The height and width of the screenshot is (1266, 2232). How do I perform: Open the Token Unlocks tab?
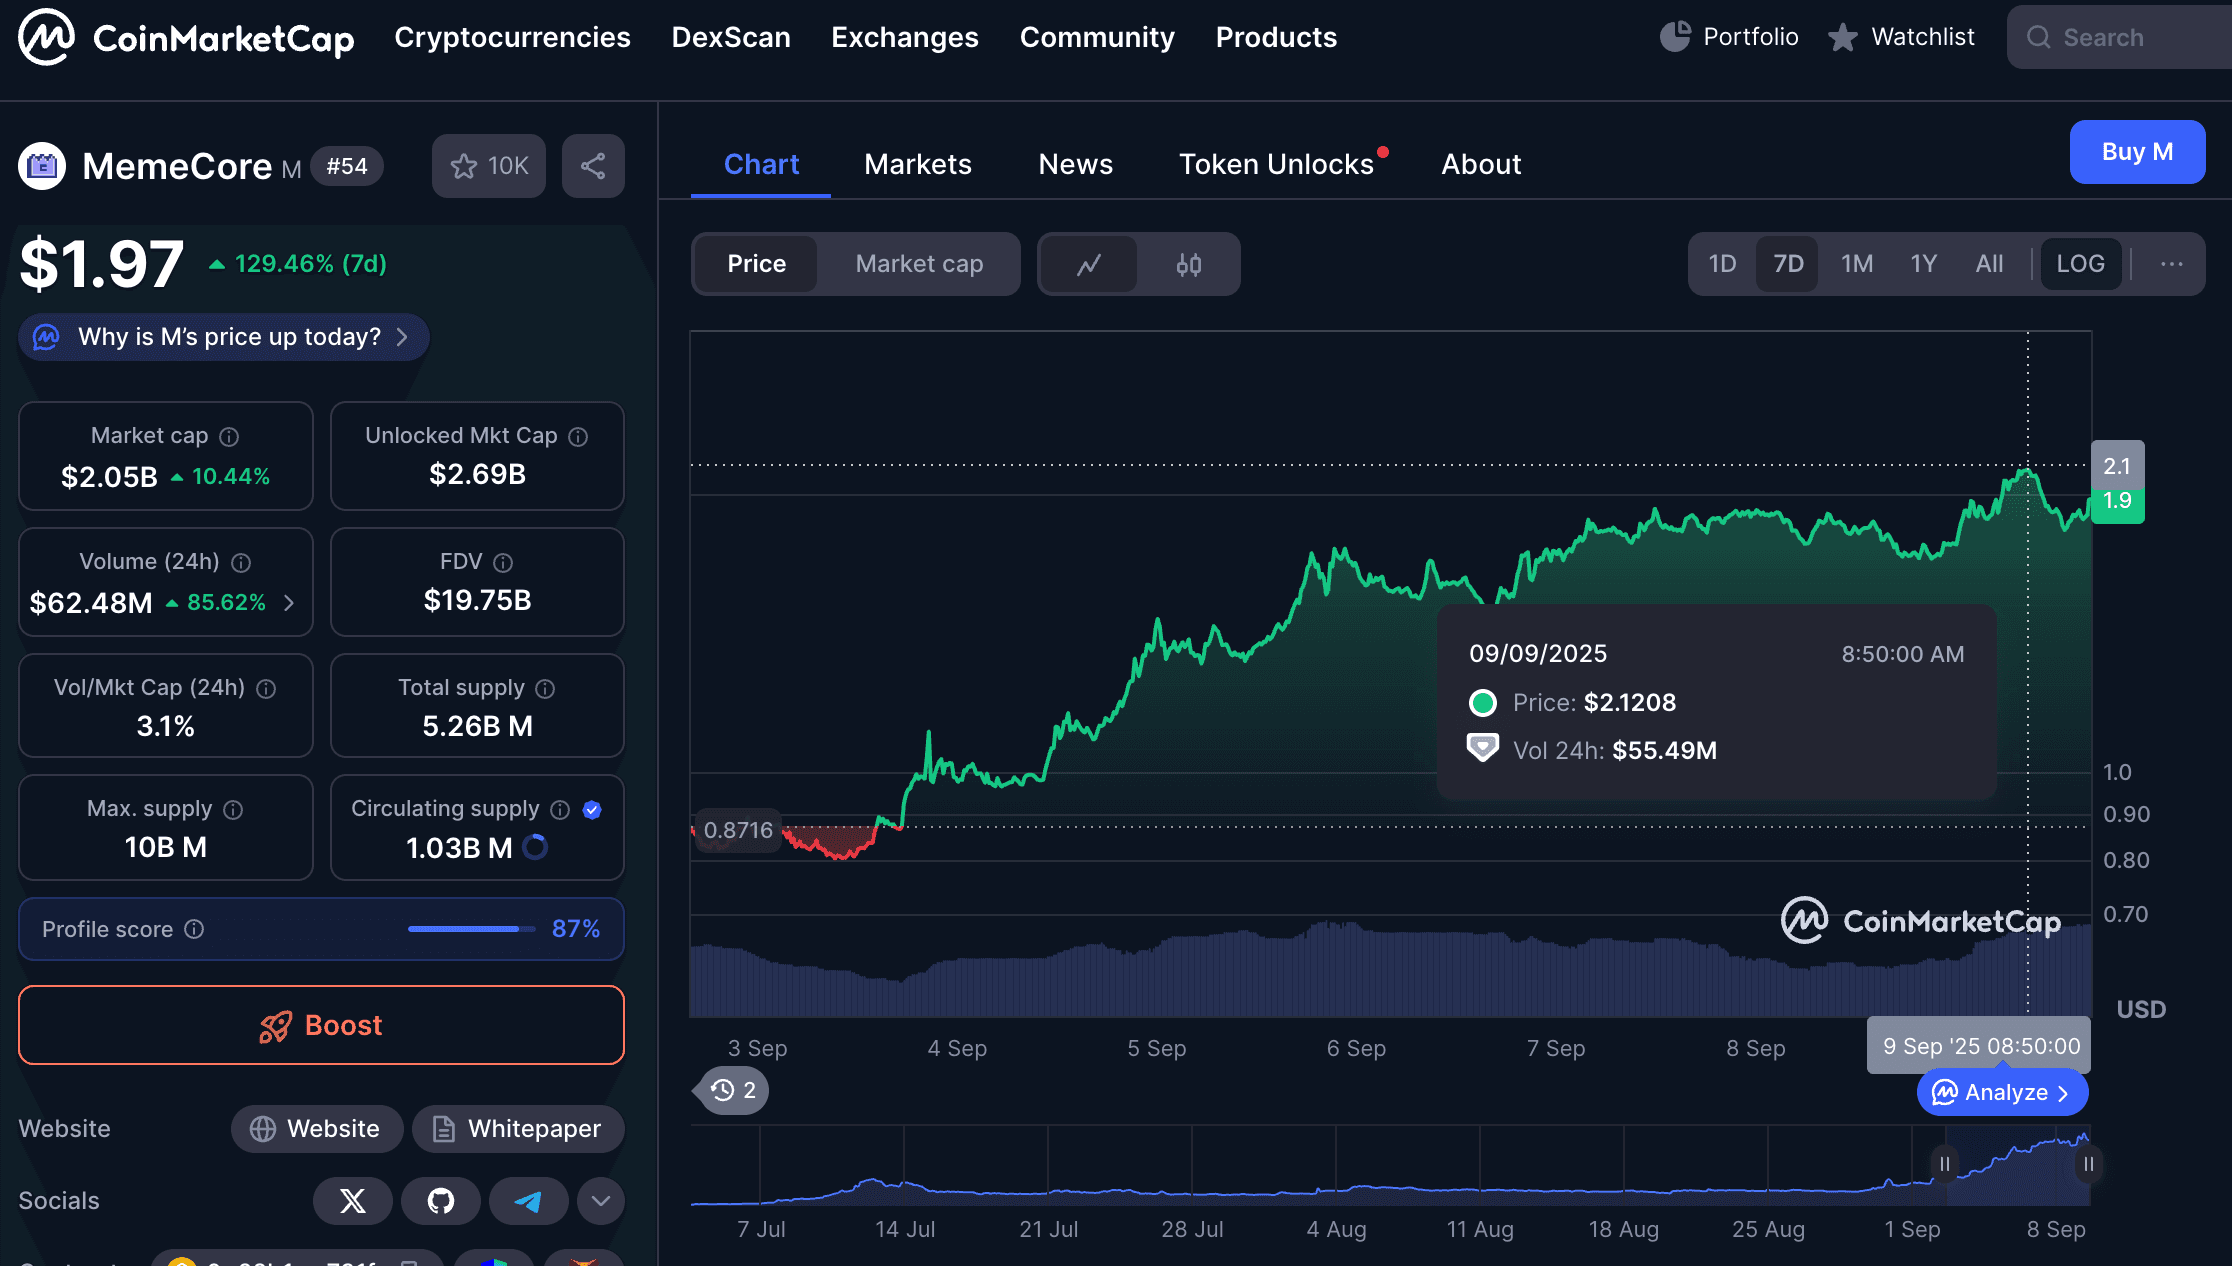tap(1276, 164)
